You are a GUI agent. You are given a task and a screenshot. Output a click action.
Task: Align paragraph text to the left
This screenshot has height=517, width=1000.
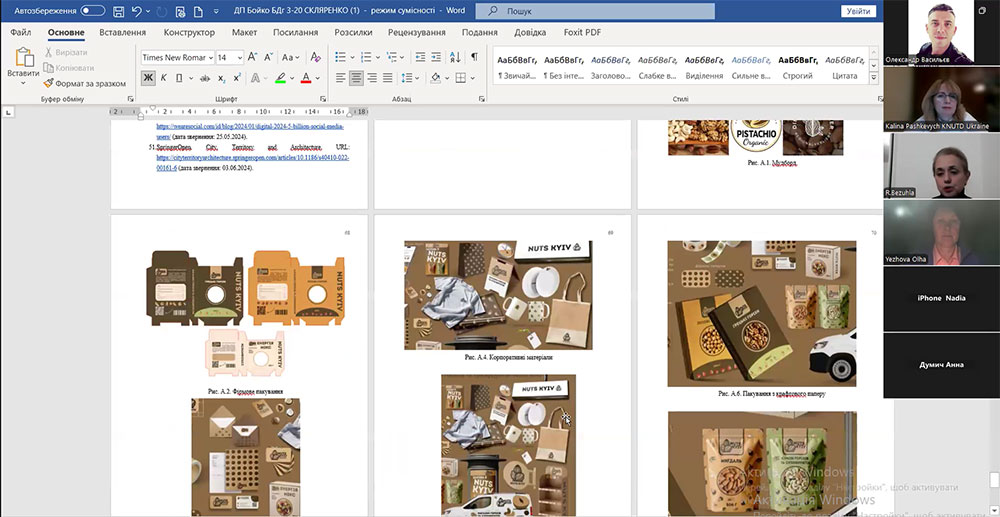click(341, 78)
